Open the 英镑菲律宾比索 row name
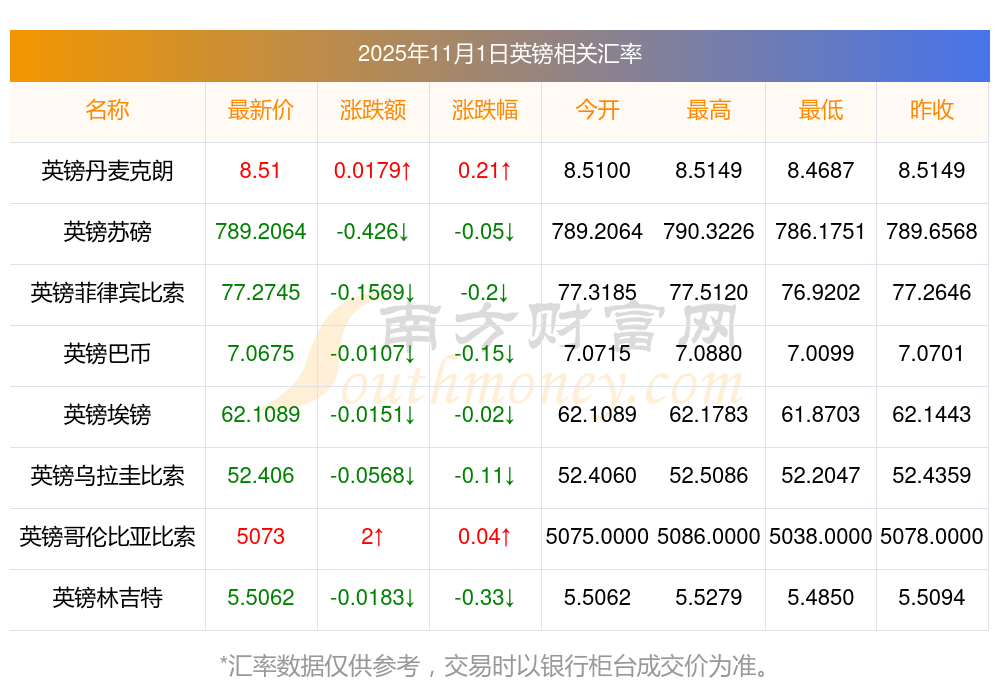 click(x=107, y=293)
